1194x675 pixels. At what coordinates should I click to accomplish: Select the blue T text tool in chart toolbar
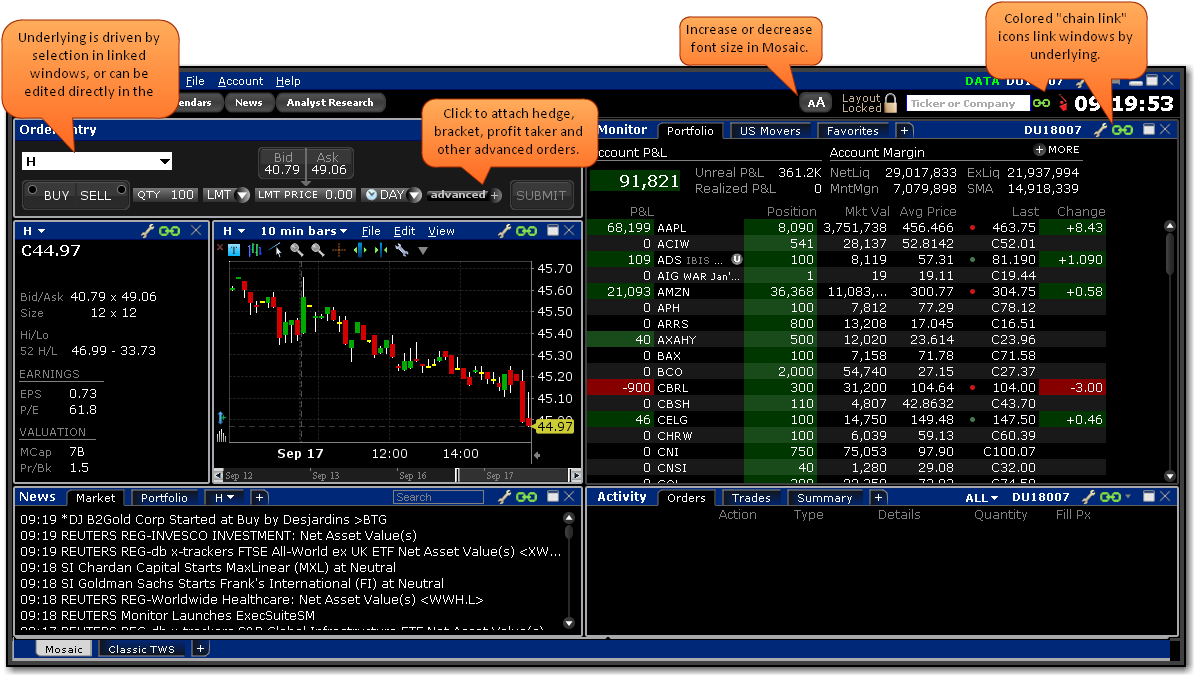(x=234, y=250)
